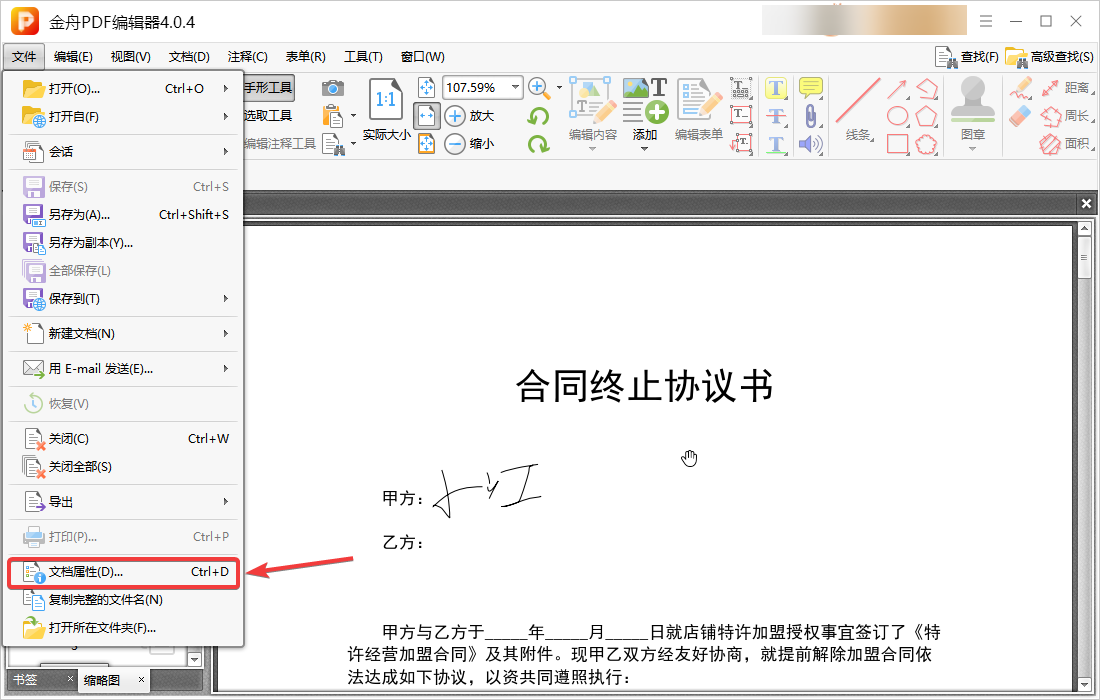Choose Document Properties (文档属性) menu item
Screen dimensions: 1100x700
pyautogui.click(x=123, y=572)
